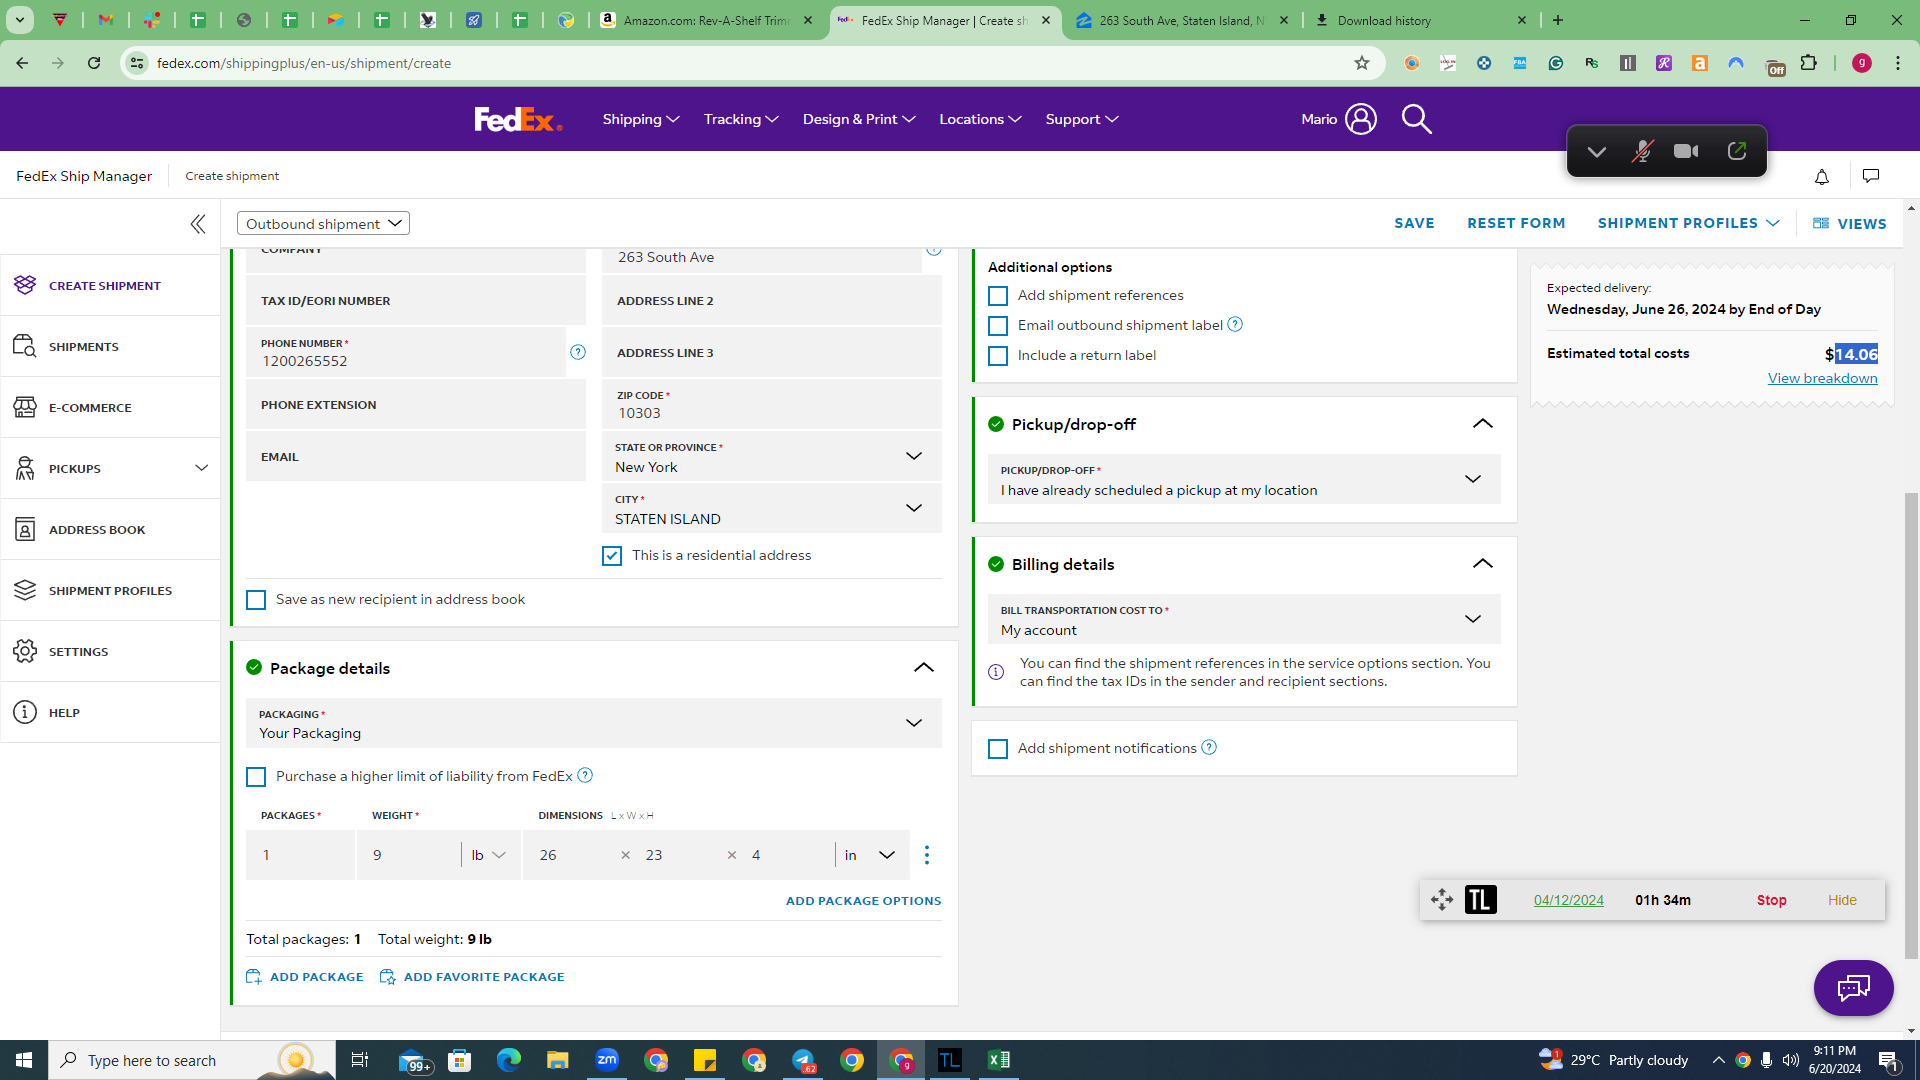Reload the page
The height and width of the screenshot is (1080, 1920).
pos(94,63)
